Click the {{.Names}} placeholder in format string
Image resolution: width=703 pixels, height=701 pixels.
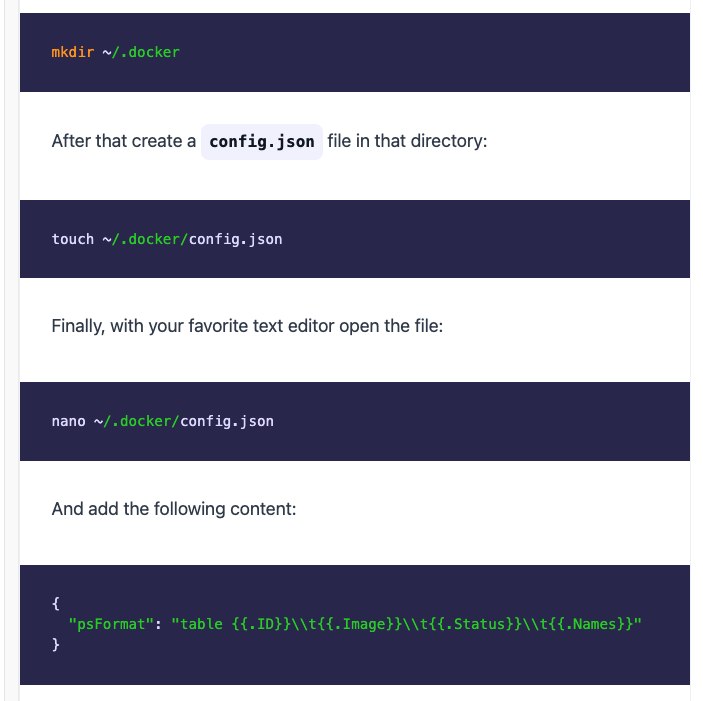click(x=567, y=624)
